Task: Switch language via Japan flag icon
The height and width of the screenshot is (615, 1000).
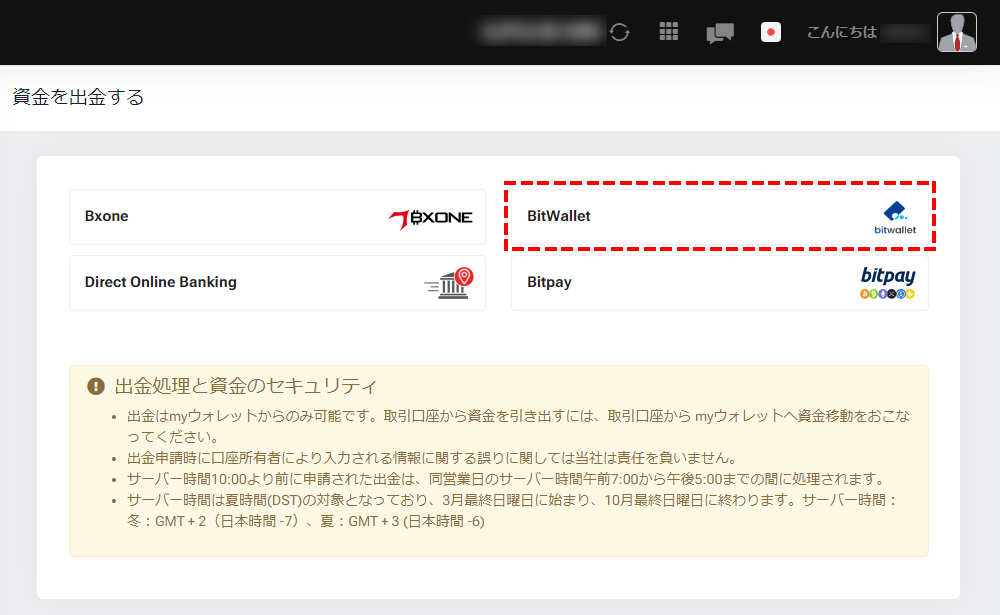Action: click(x=770, y=32)
